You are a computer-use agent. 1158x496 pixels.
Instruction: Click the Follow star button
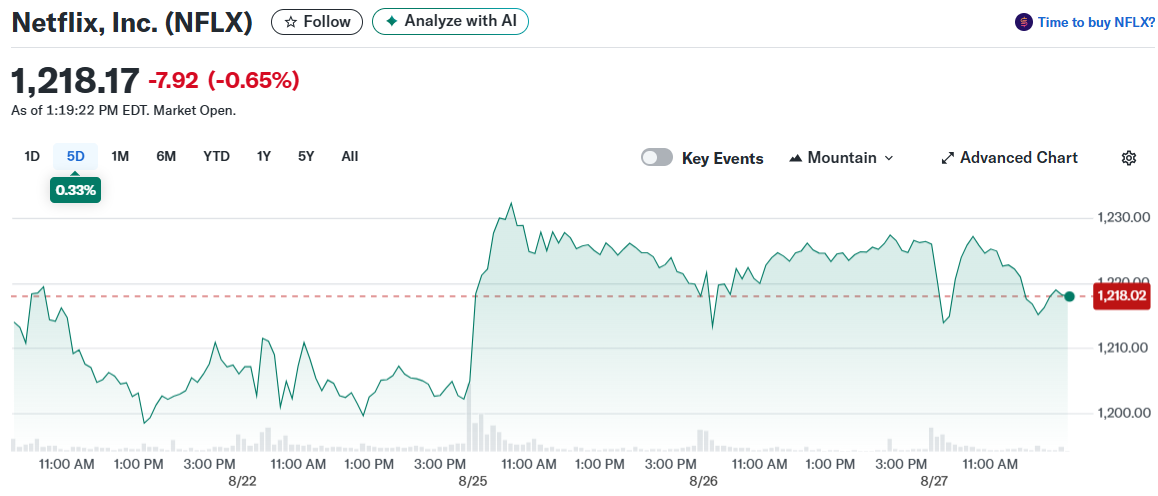(317, 22)
